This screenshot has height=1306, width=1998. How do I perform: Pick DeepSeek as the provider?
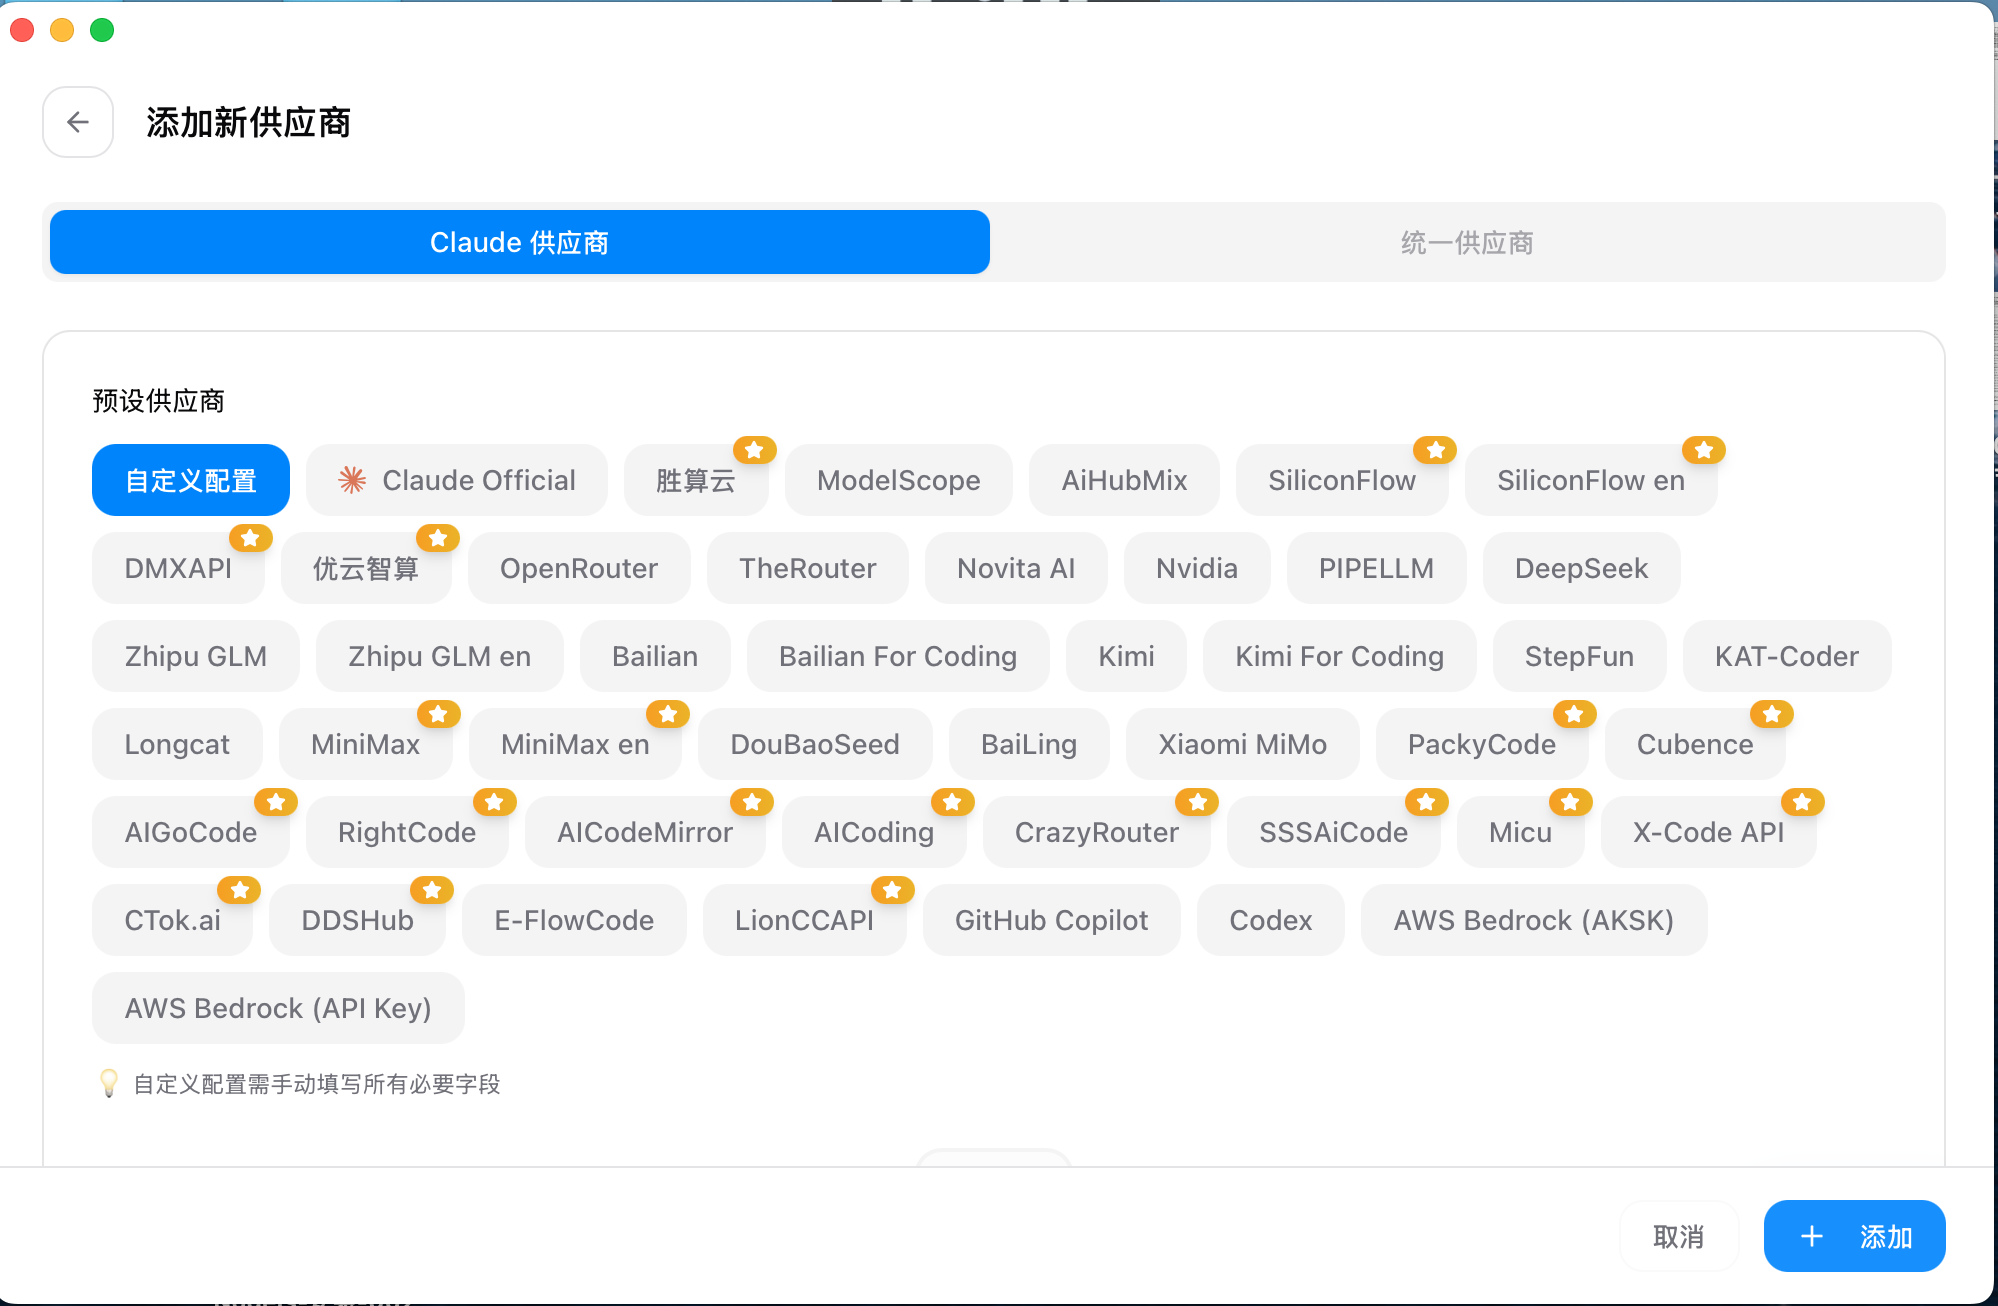(x=1581, y=568)
